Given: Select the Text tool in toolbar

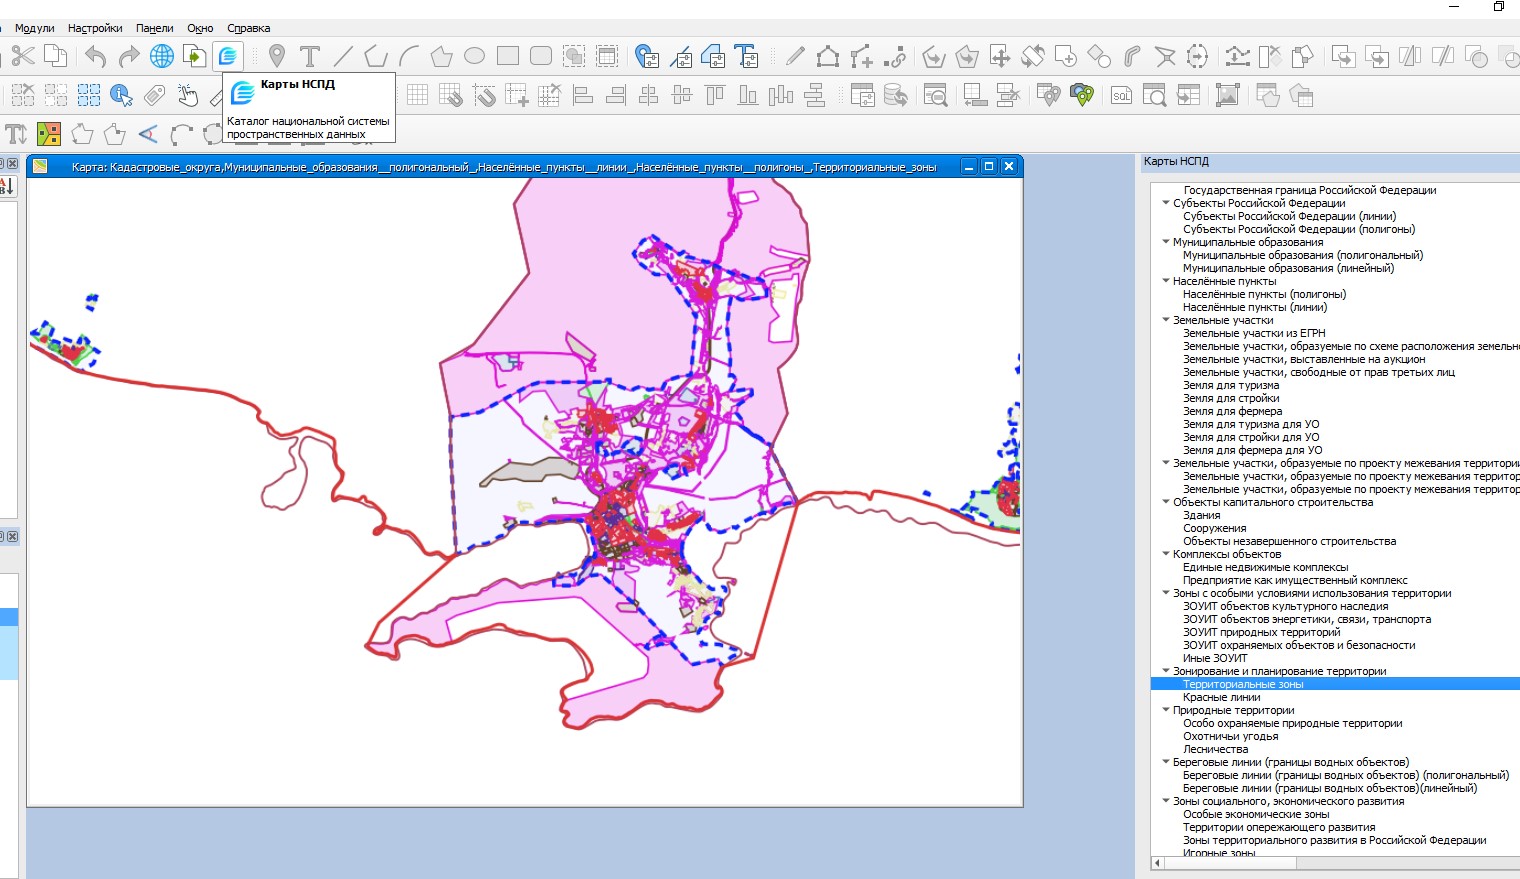Looking at the screenshot, I should 310,56.
